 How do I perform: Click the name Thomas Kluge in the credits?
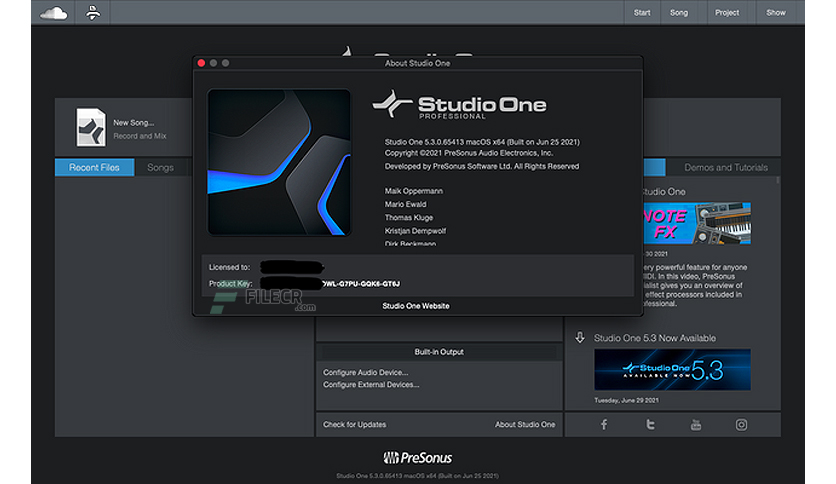(409, 217)
